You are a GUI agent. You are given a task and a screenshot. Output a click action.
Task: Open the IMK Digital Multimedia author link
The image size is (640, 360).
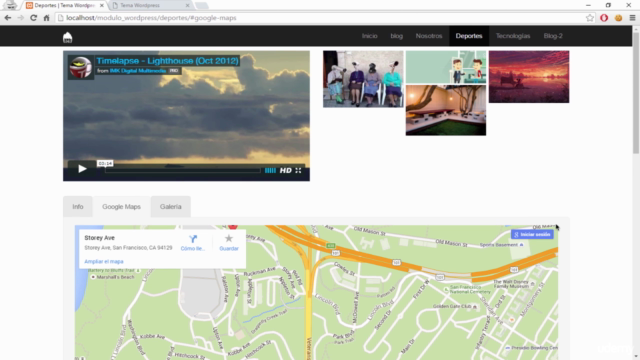(138, 71)
